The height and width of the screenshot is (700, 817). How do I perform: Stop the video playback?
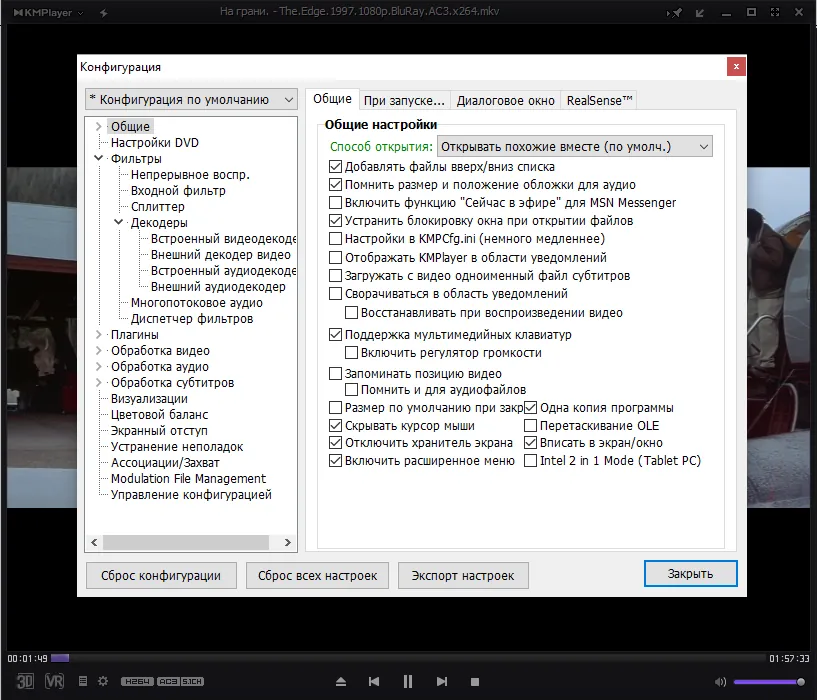pos(475,682)
